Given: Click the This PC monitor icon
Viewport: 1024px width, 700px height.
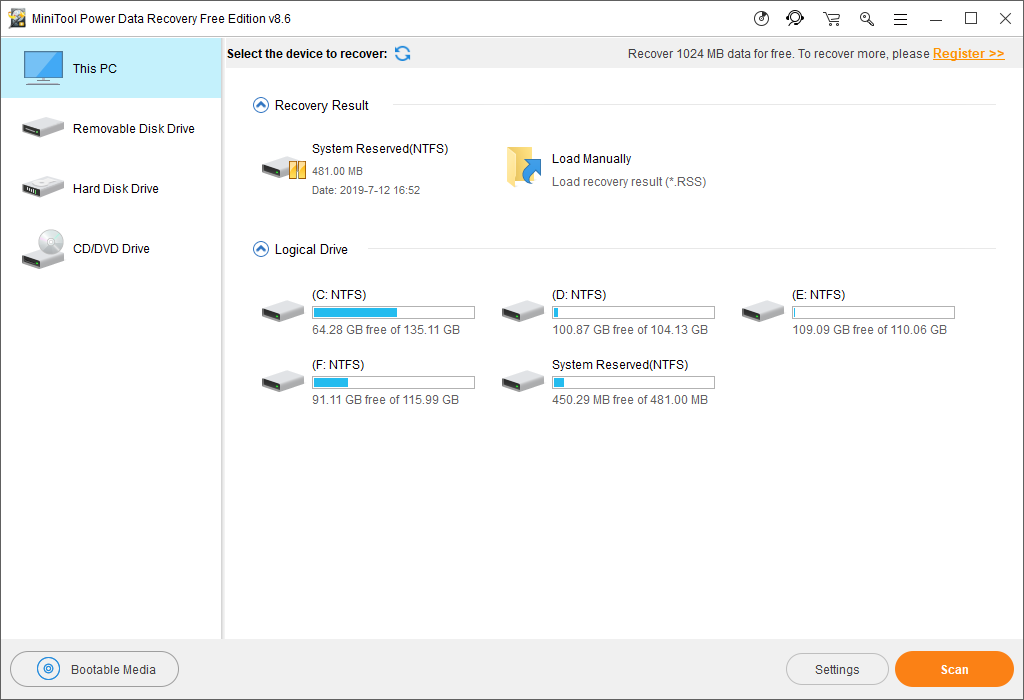Looking at the screenshot, I should click(x=43, y=68).
